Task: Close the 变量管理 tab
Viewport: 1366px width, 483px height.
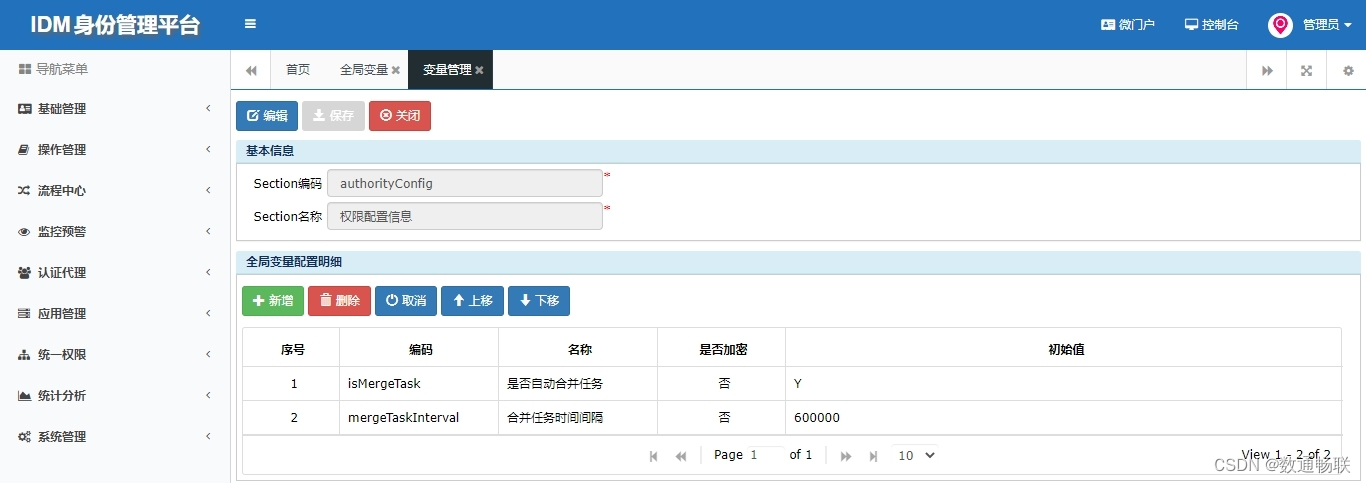Action: pyautogui.click(x=479, y=70)
